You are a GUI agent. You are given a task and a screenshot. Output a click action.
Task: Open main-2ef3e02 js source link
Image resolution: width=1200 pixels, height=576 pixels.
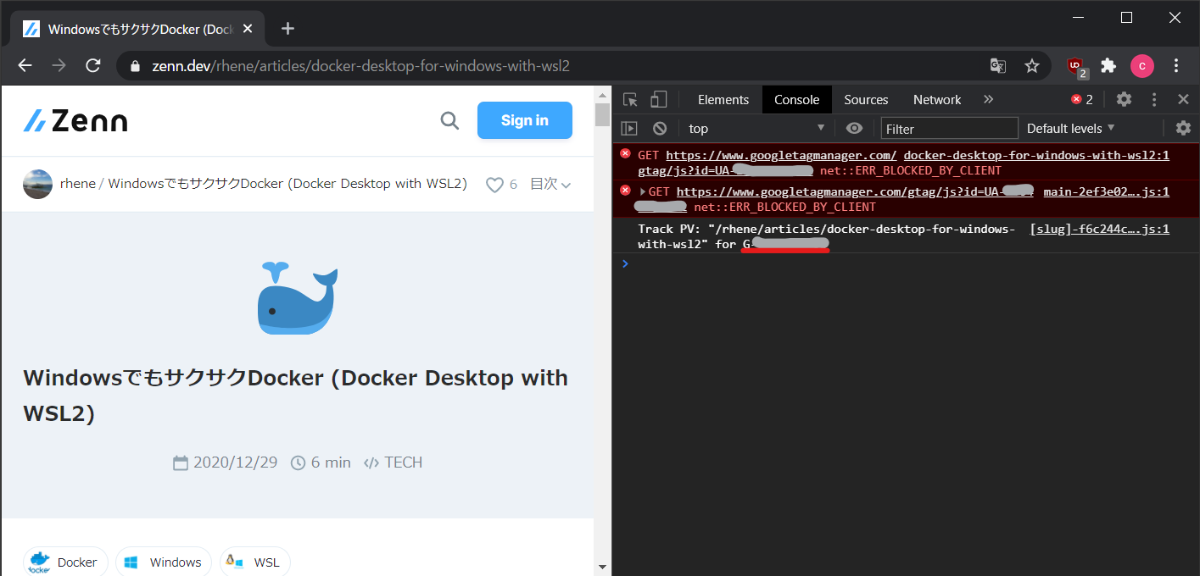pyautogui.click(x=1106, y=192)
